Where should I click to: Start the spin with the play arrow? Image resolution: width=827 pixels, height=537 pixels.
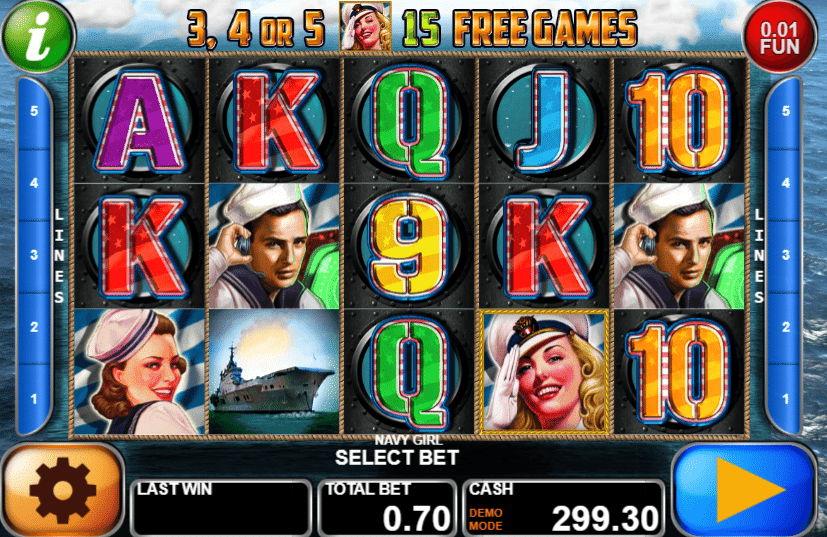(x=745, y=490)
